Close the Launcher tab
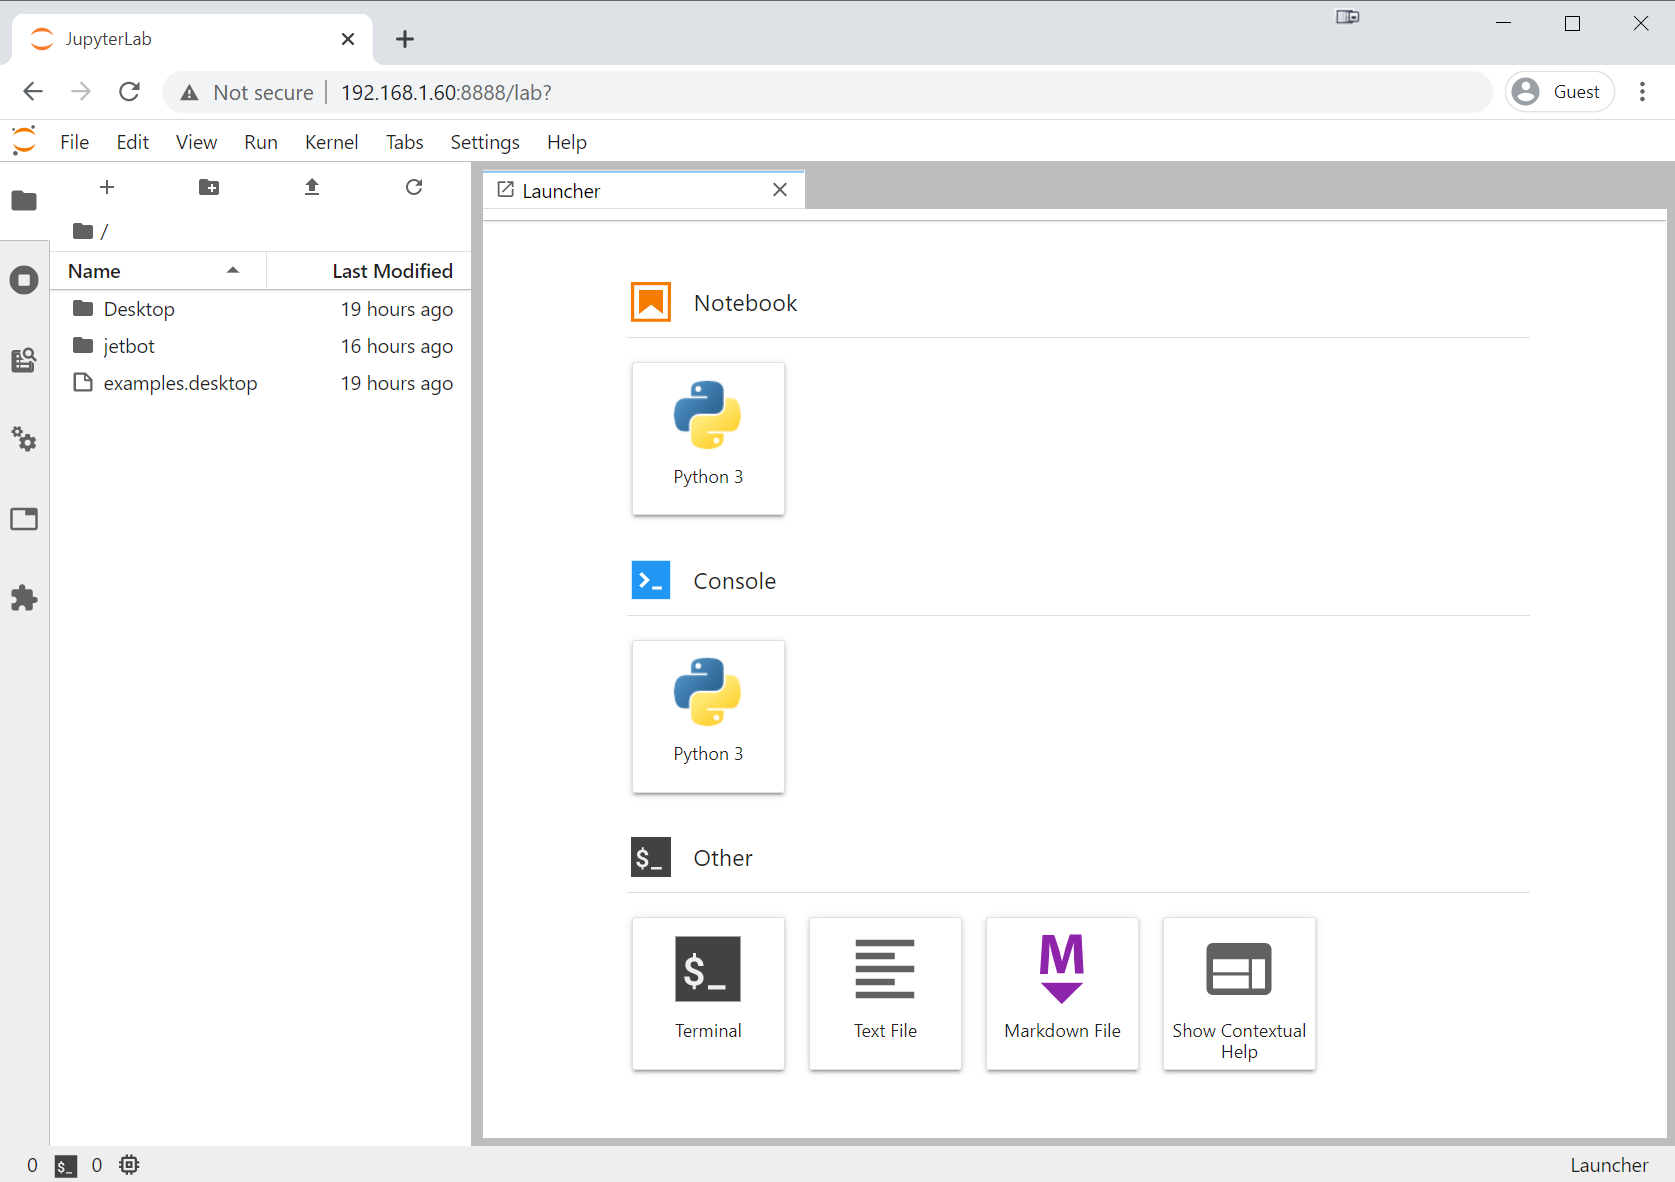This screenshot has width=1675, height=1182. [780, 190]
